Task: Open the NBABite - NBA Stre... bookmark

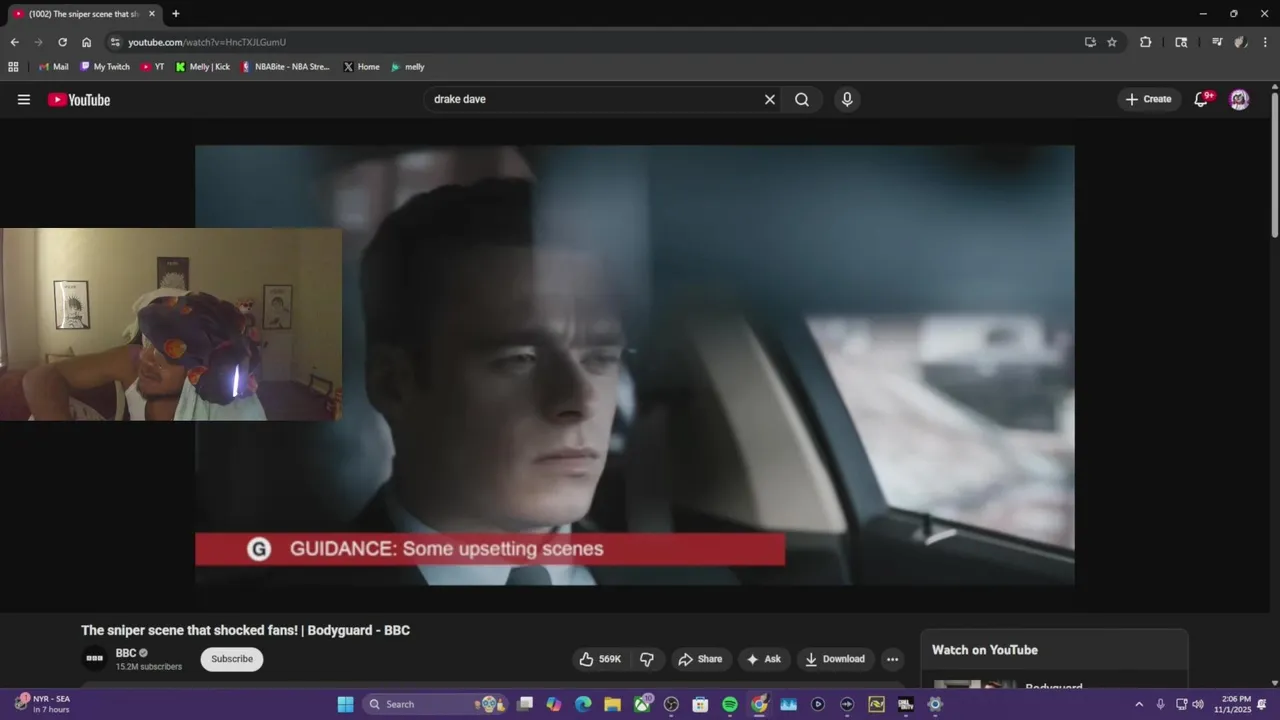Action: (x=285, y=67)
